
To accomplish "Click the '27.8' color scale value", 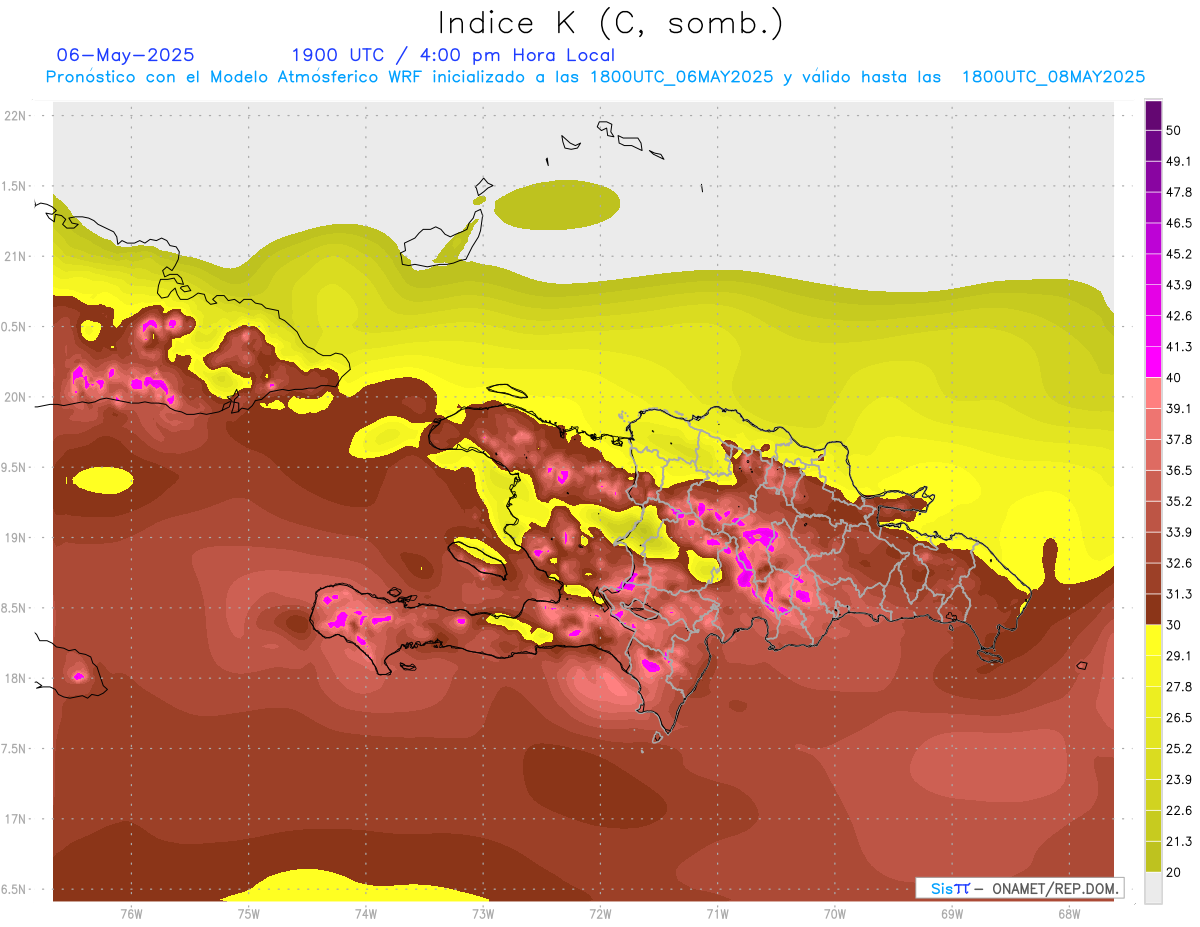I will (x=1180, y=687).
